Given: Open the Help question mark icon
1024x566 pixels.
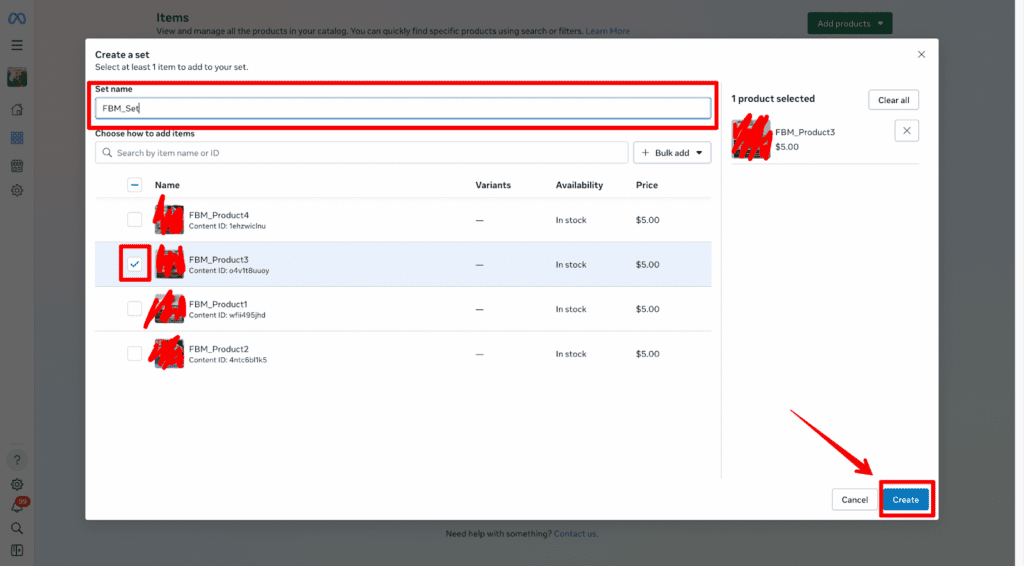Looking at the screenshot, I should 17,460.
